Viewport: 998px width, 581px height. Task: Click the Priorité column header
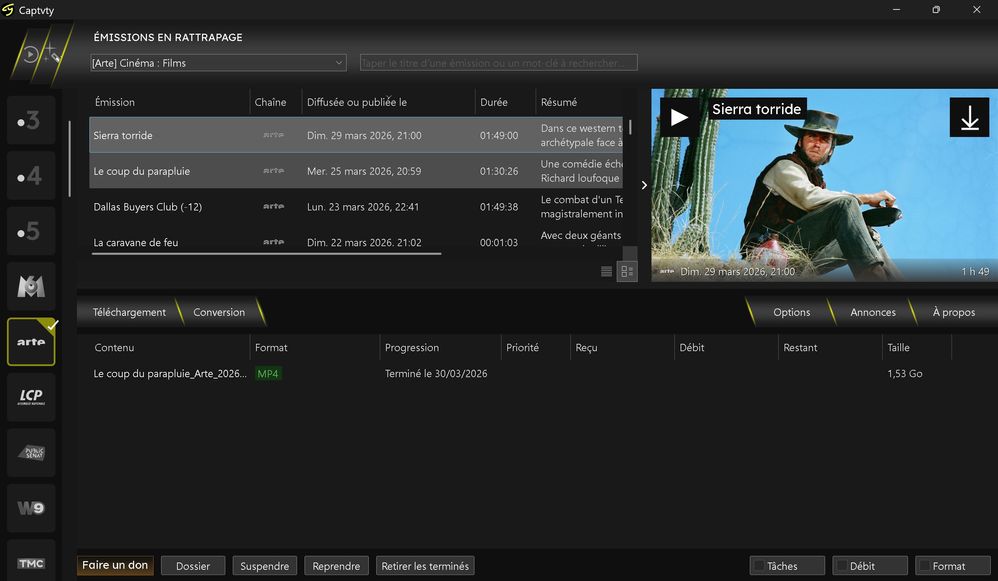[x=535, y=347]
